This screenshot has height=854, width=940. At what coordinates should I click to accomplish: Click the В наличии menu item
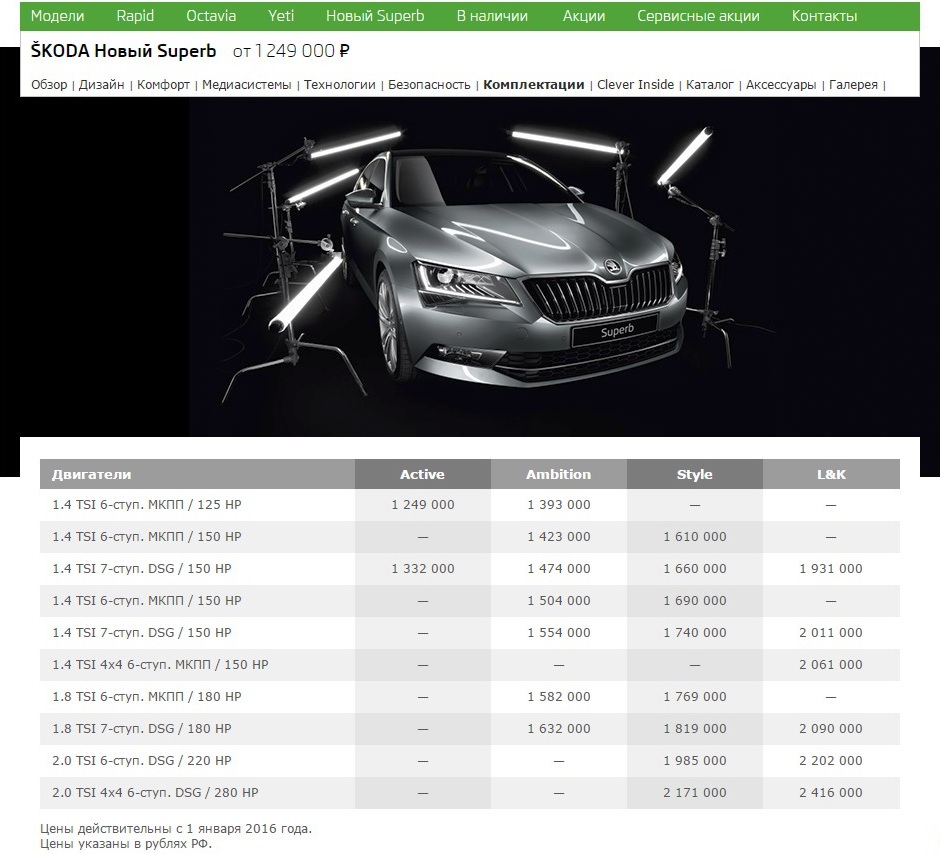click(x=492, y=16)
